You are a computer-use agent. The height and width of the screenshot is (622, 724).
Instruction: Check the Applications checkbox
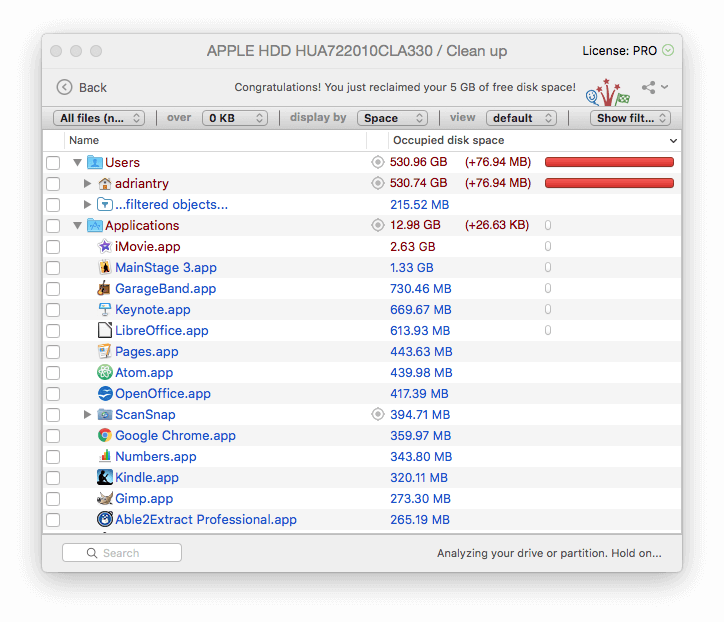pyautogui.click(x=53, y=226)
